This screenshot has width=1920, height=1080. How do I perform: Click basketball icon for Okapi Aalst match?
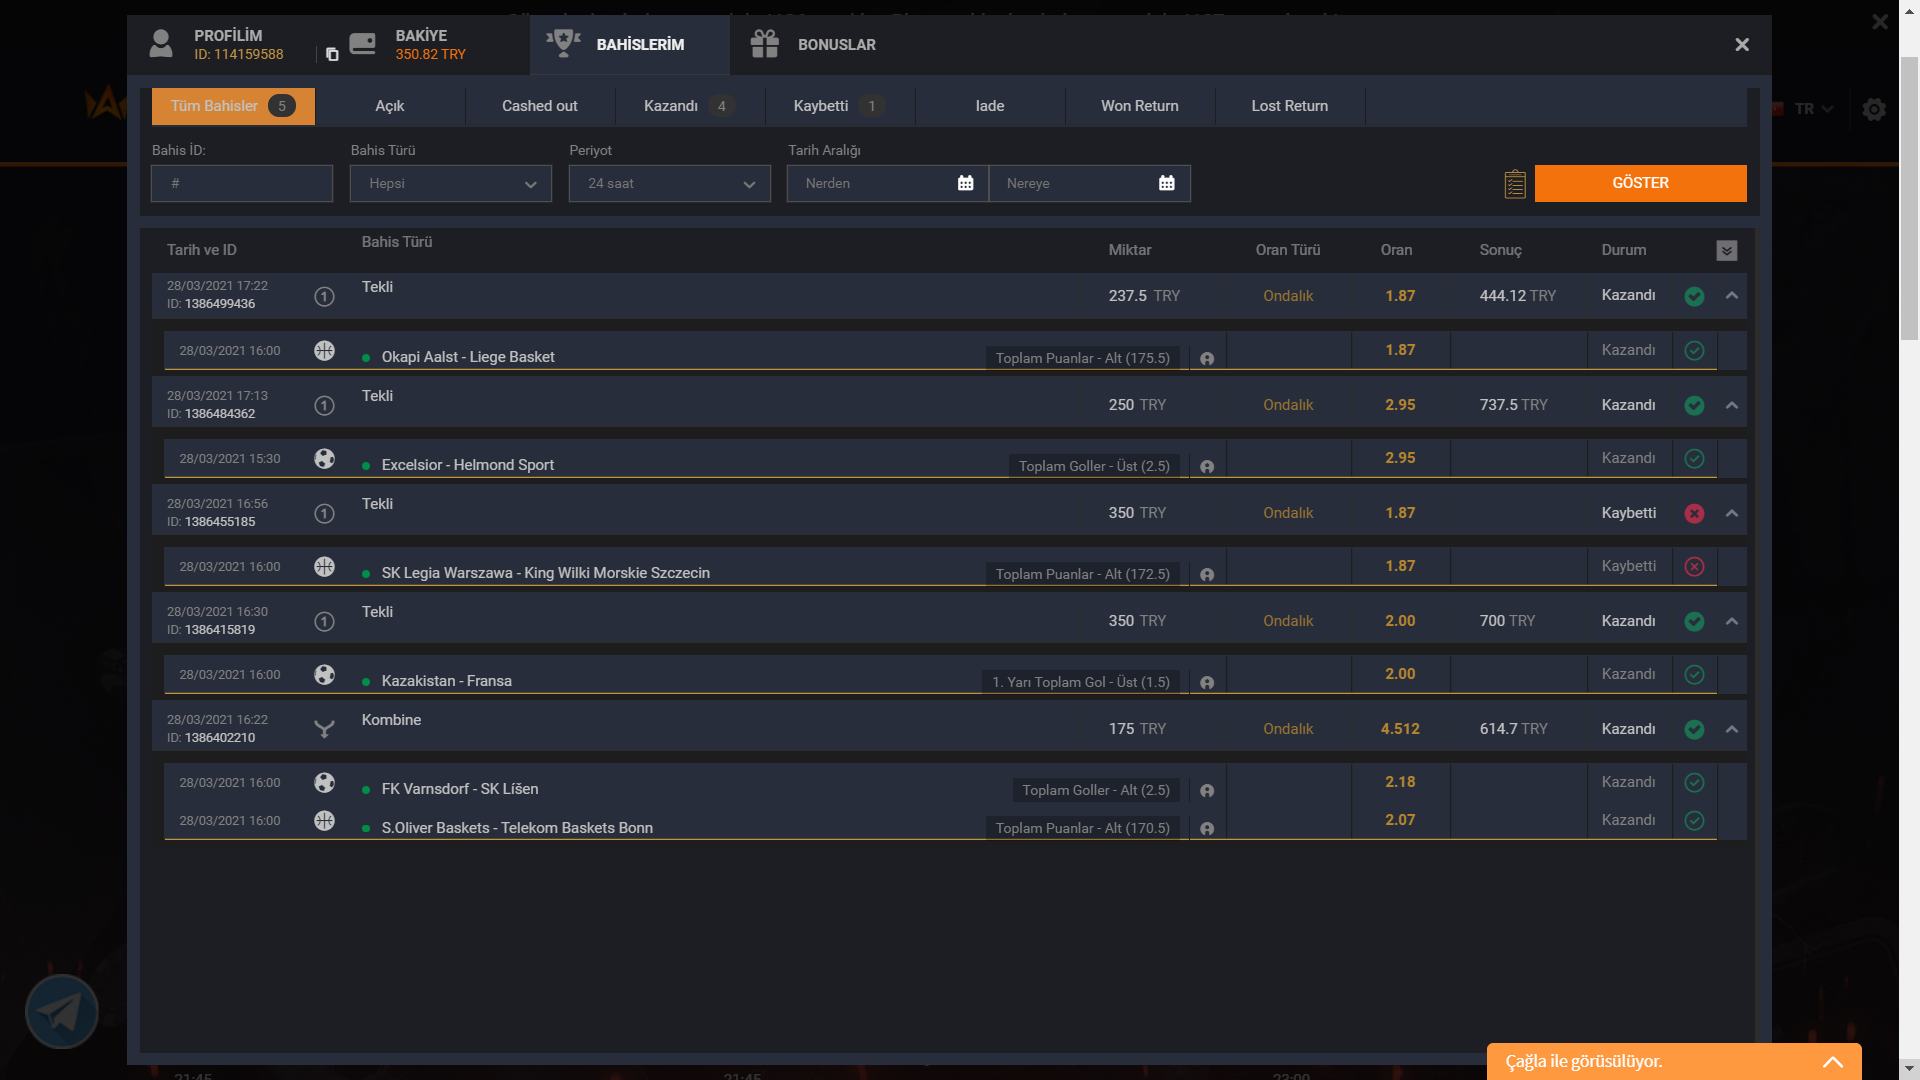pyautogui.click(x=324, y=351)
